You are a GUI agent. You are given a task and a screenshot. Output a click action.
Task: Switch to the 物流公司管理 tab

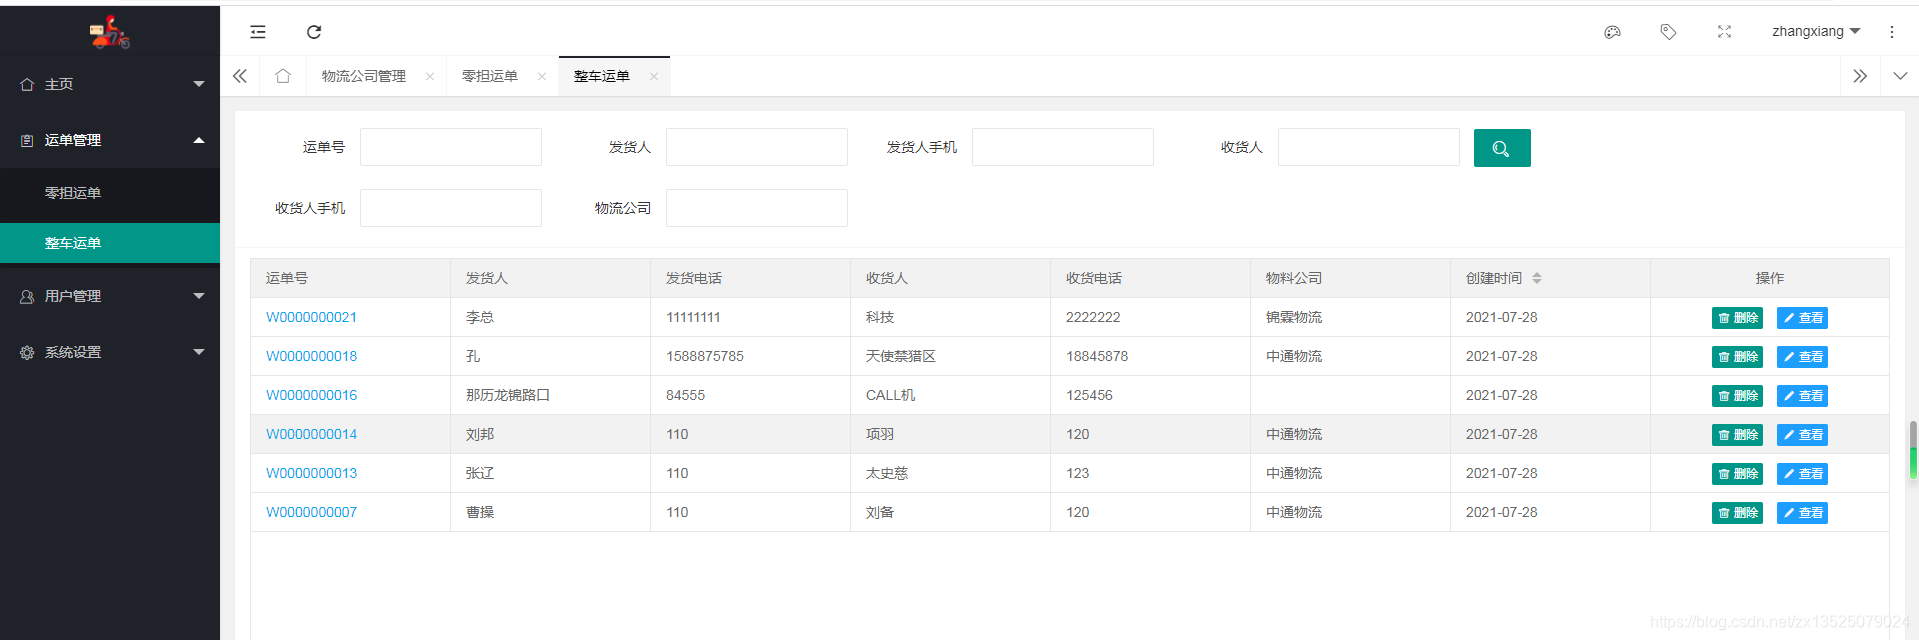(364, 76)
